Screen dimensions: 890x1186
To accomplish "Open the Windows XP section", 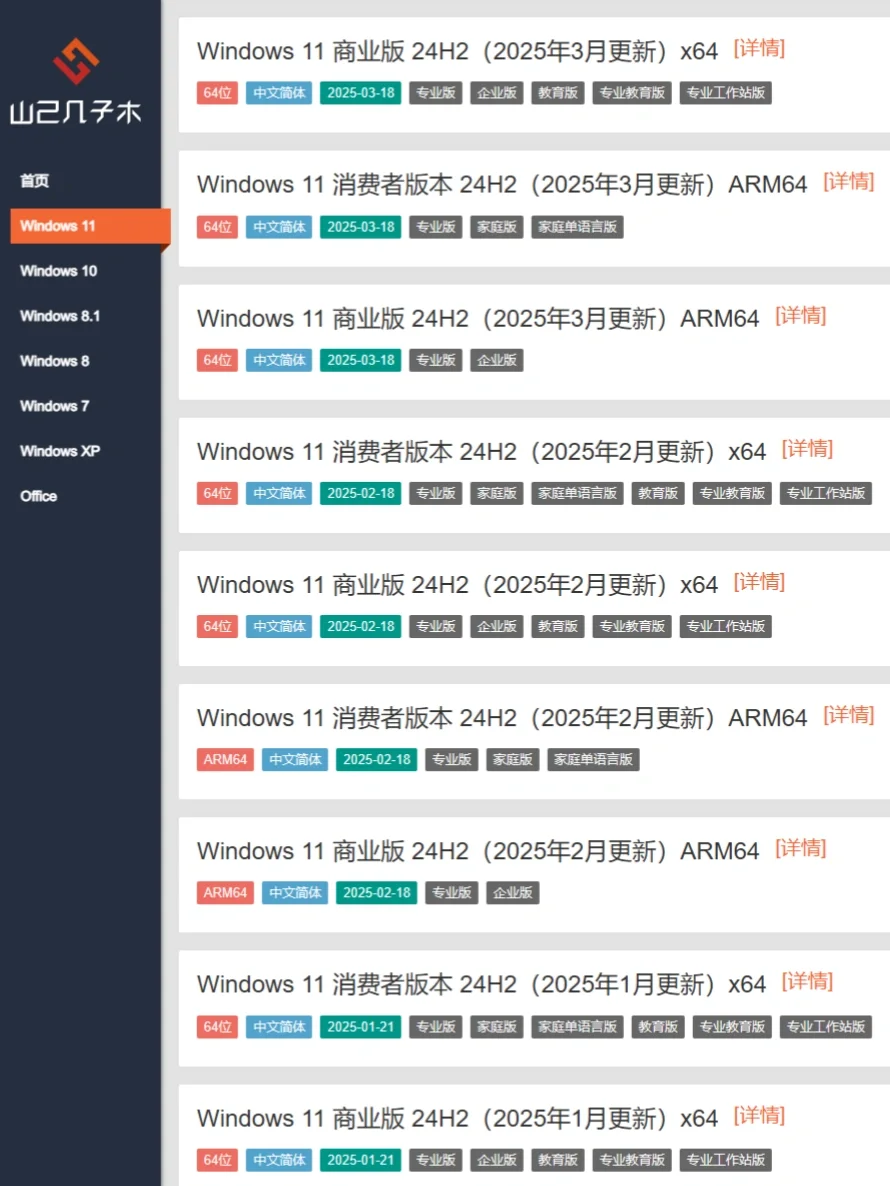I will click(x=59, y=451).
